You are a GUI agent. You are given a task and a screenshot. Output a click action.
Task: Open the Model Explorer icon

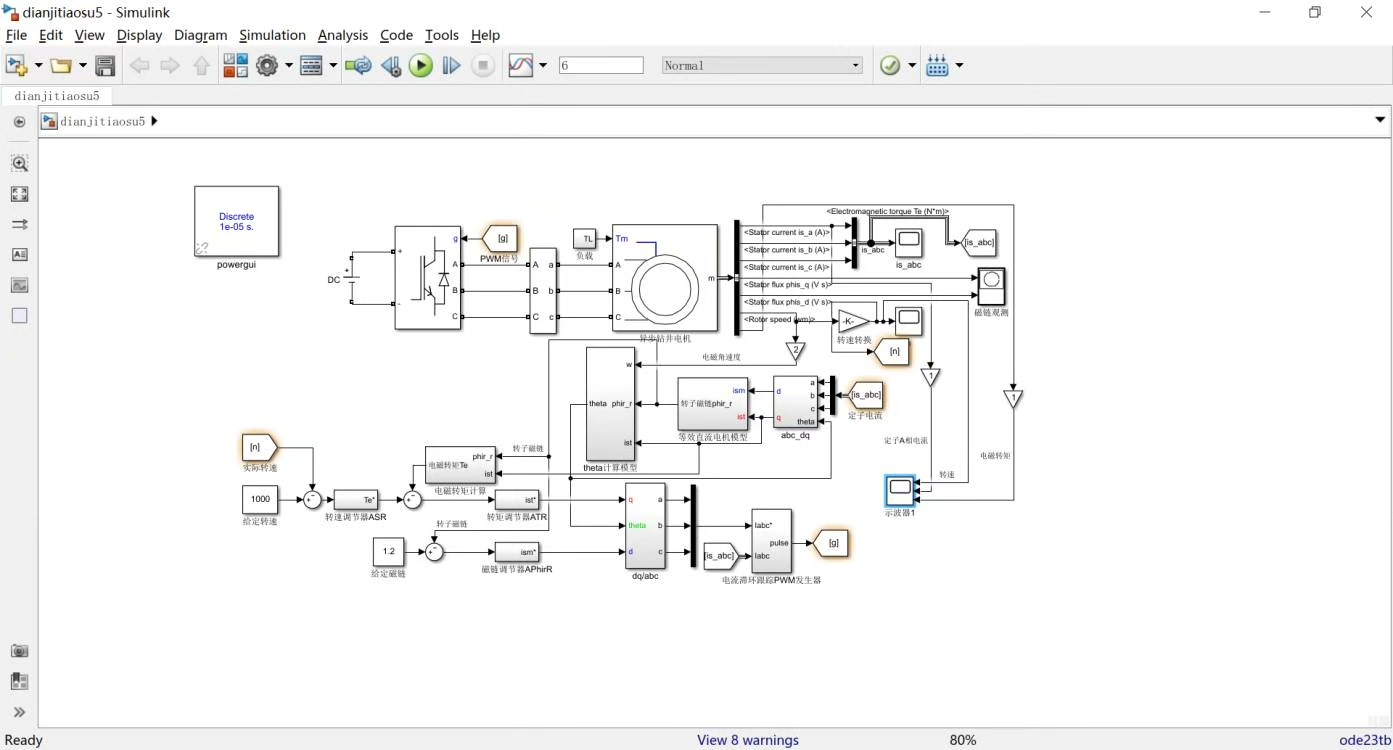click(311, 65)
